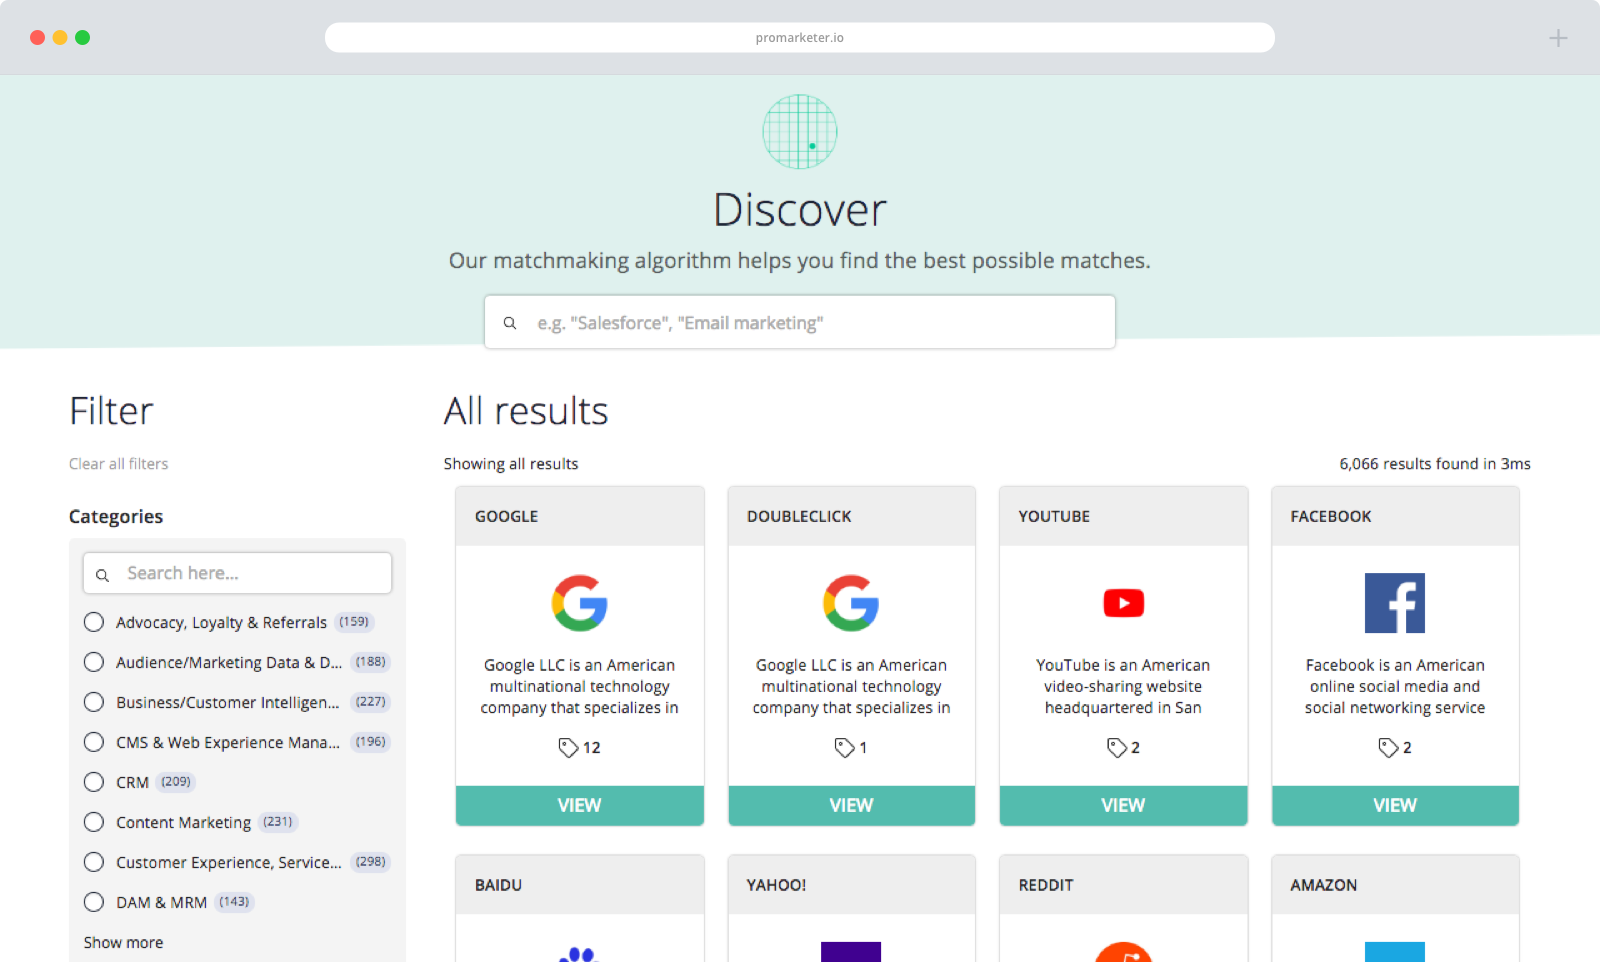The height and width of the screenshot is (962, 1600).
Task: Click the magnifier icon in categories search
Action: 102,575
